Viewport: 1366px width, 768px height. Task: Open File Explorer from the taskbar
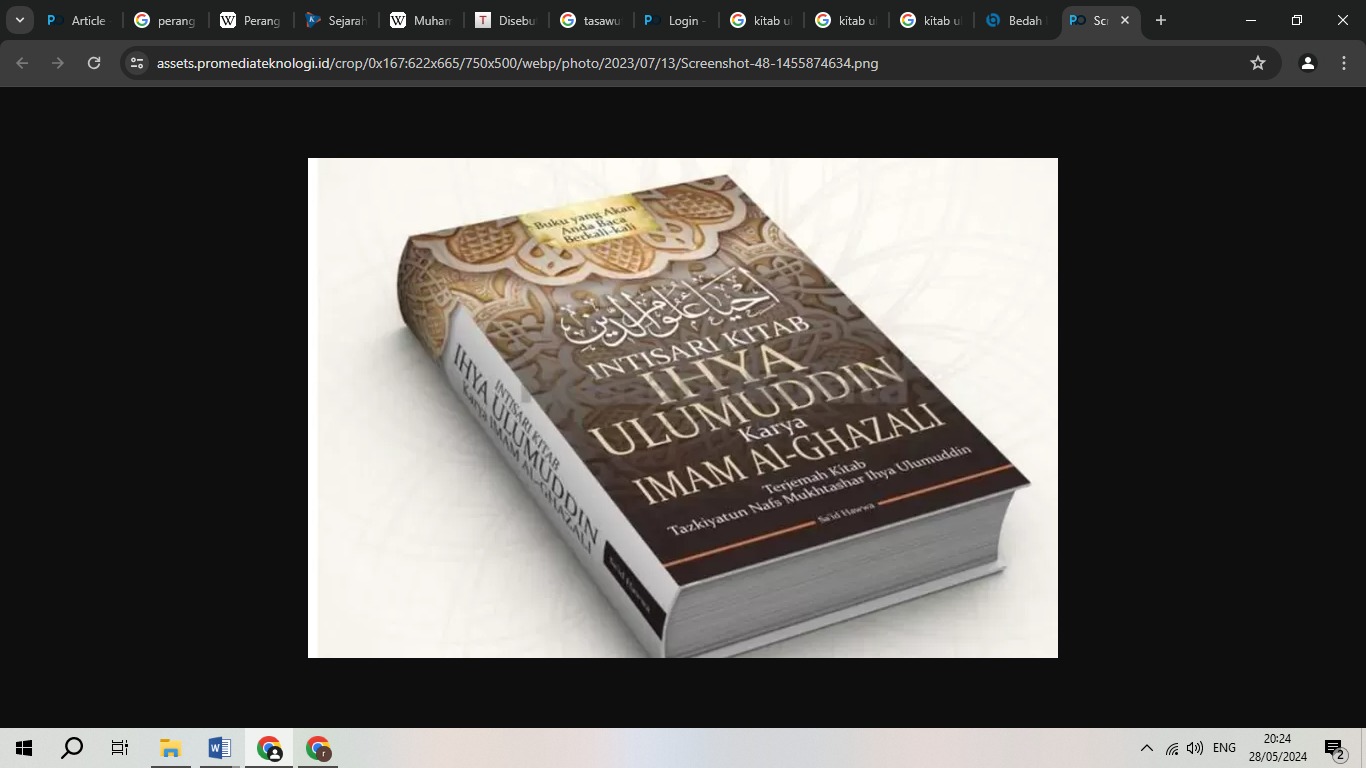pyautogui.click(x=170, y=748)
